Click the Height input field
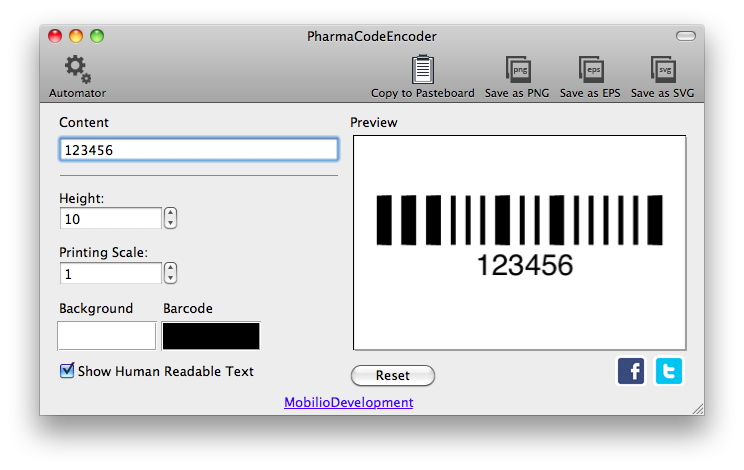 pyautogui.click(x=111, y=219)
